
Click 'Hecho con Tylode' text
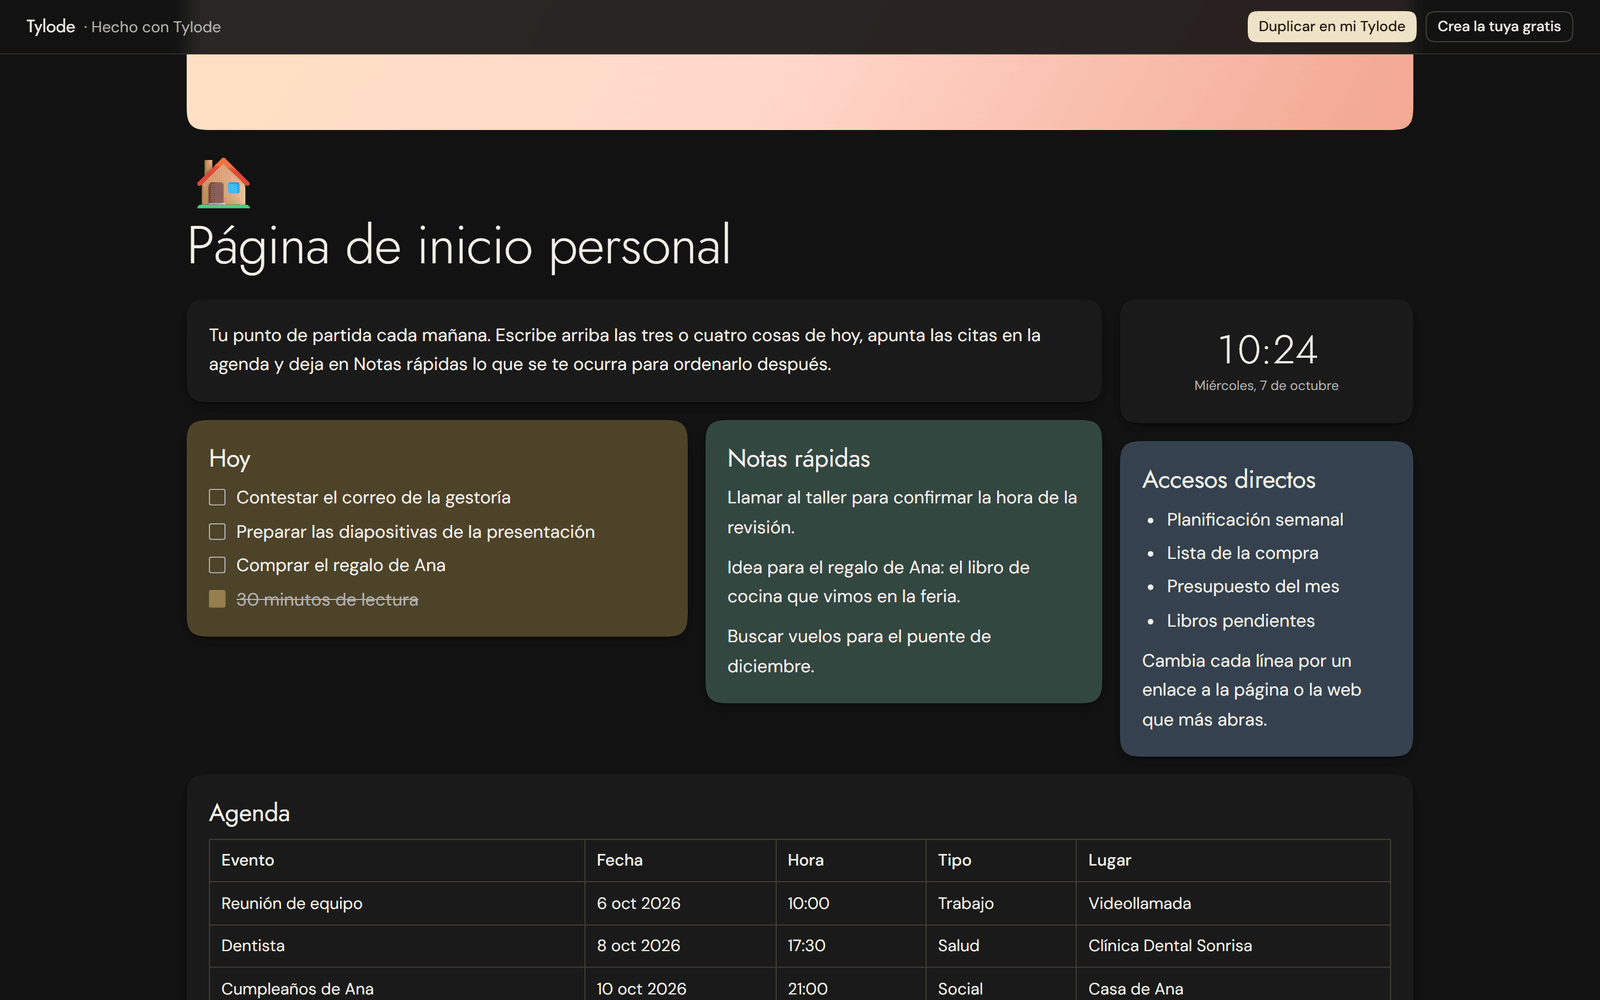pyautogui.click(x=156, y=27)
